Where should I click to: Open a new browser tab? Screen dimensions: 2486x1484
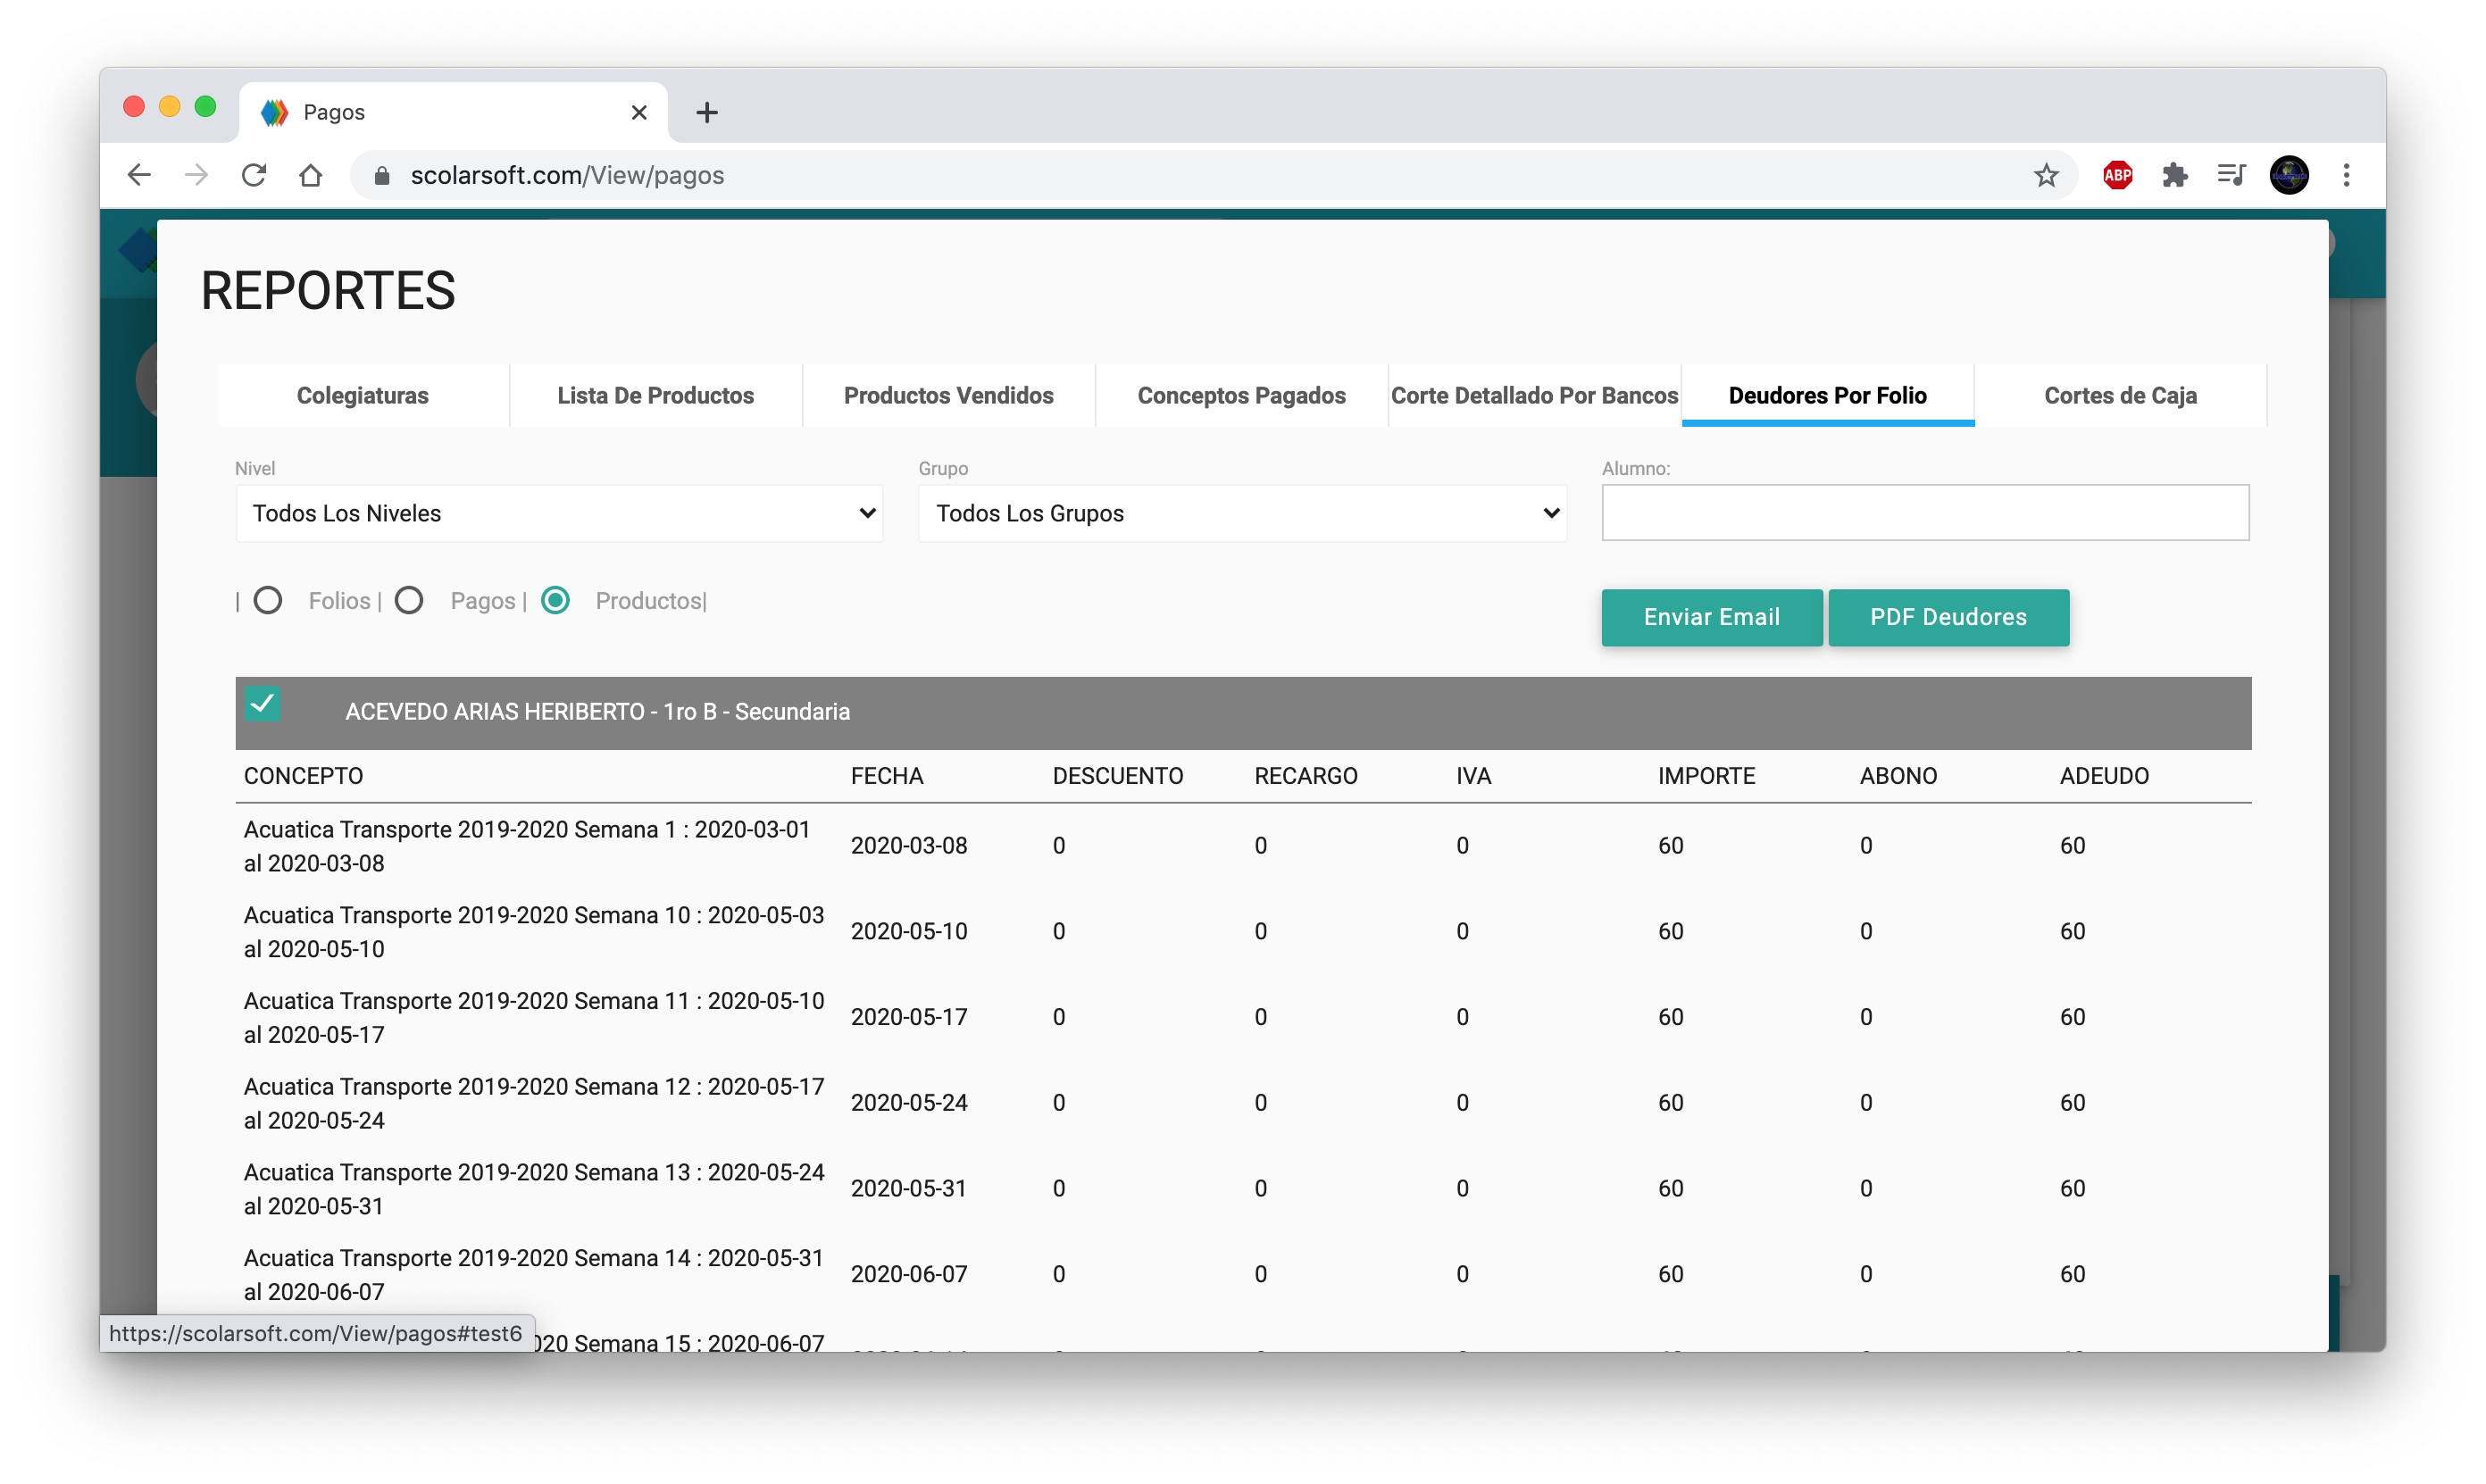pyautogui.click(x=707, y=112)
